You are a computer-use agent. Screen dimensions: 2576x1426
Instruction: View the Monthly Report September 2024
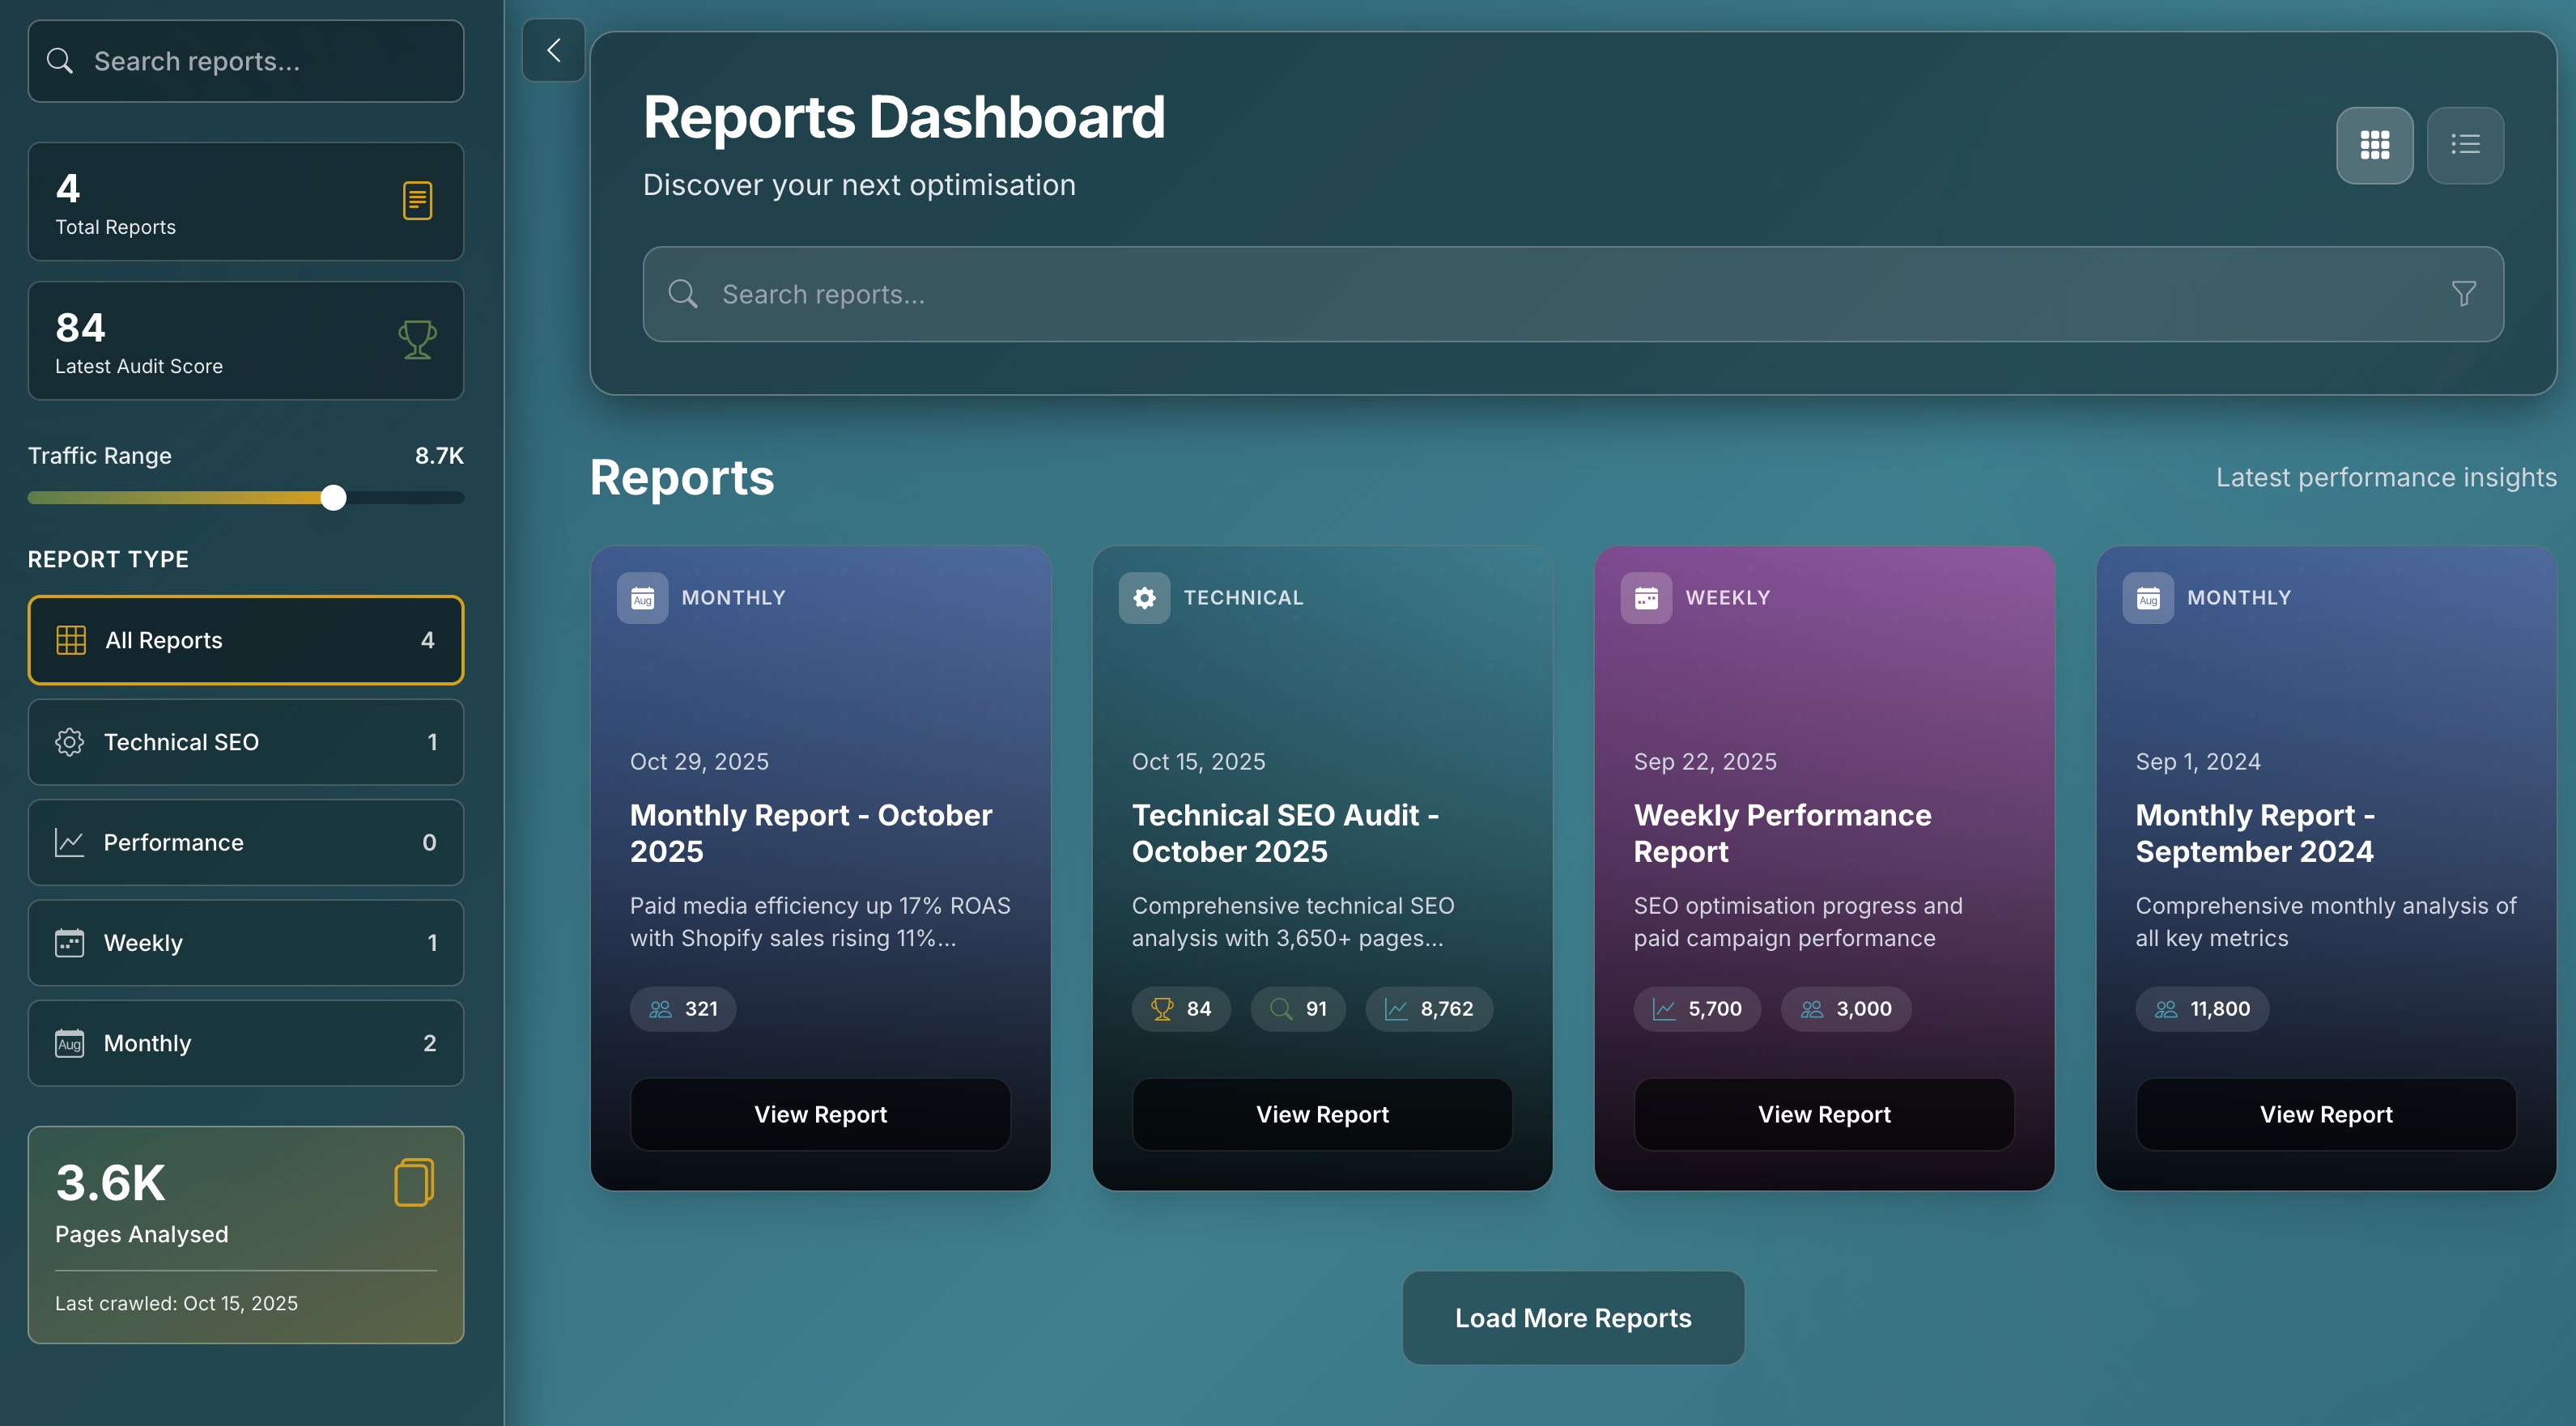click(2326, 1114)
